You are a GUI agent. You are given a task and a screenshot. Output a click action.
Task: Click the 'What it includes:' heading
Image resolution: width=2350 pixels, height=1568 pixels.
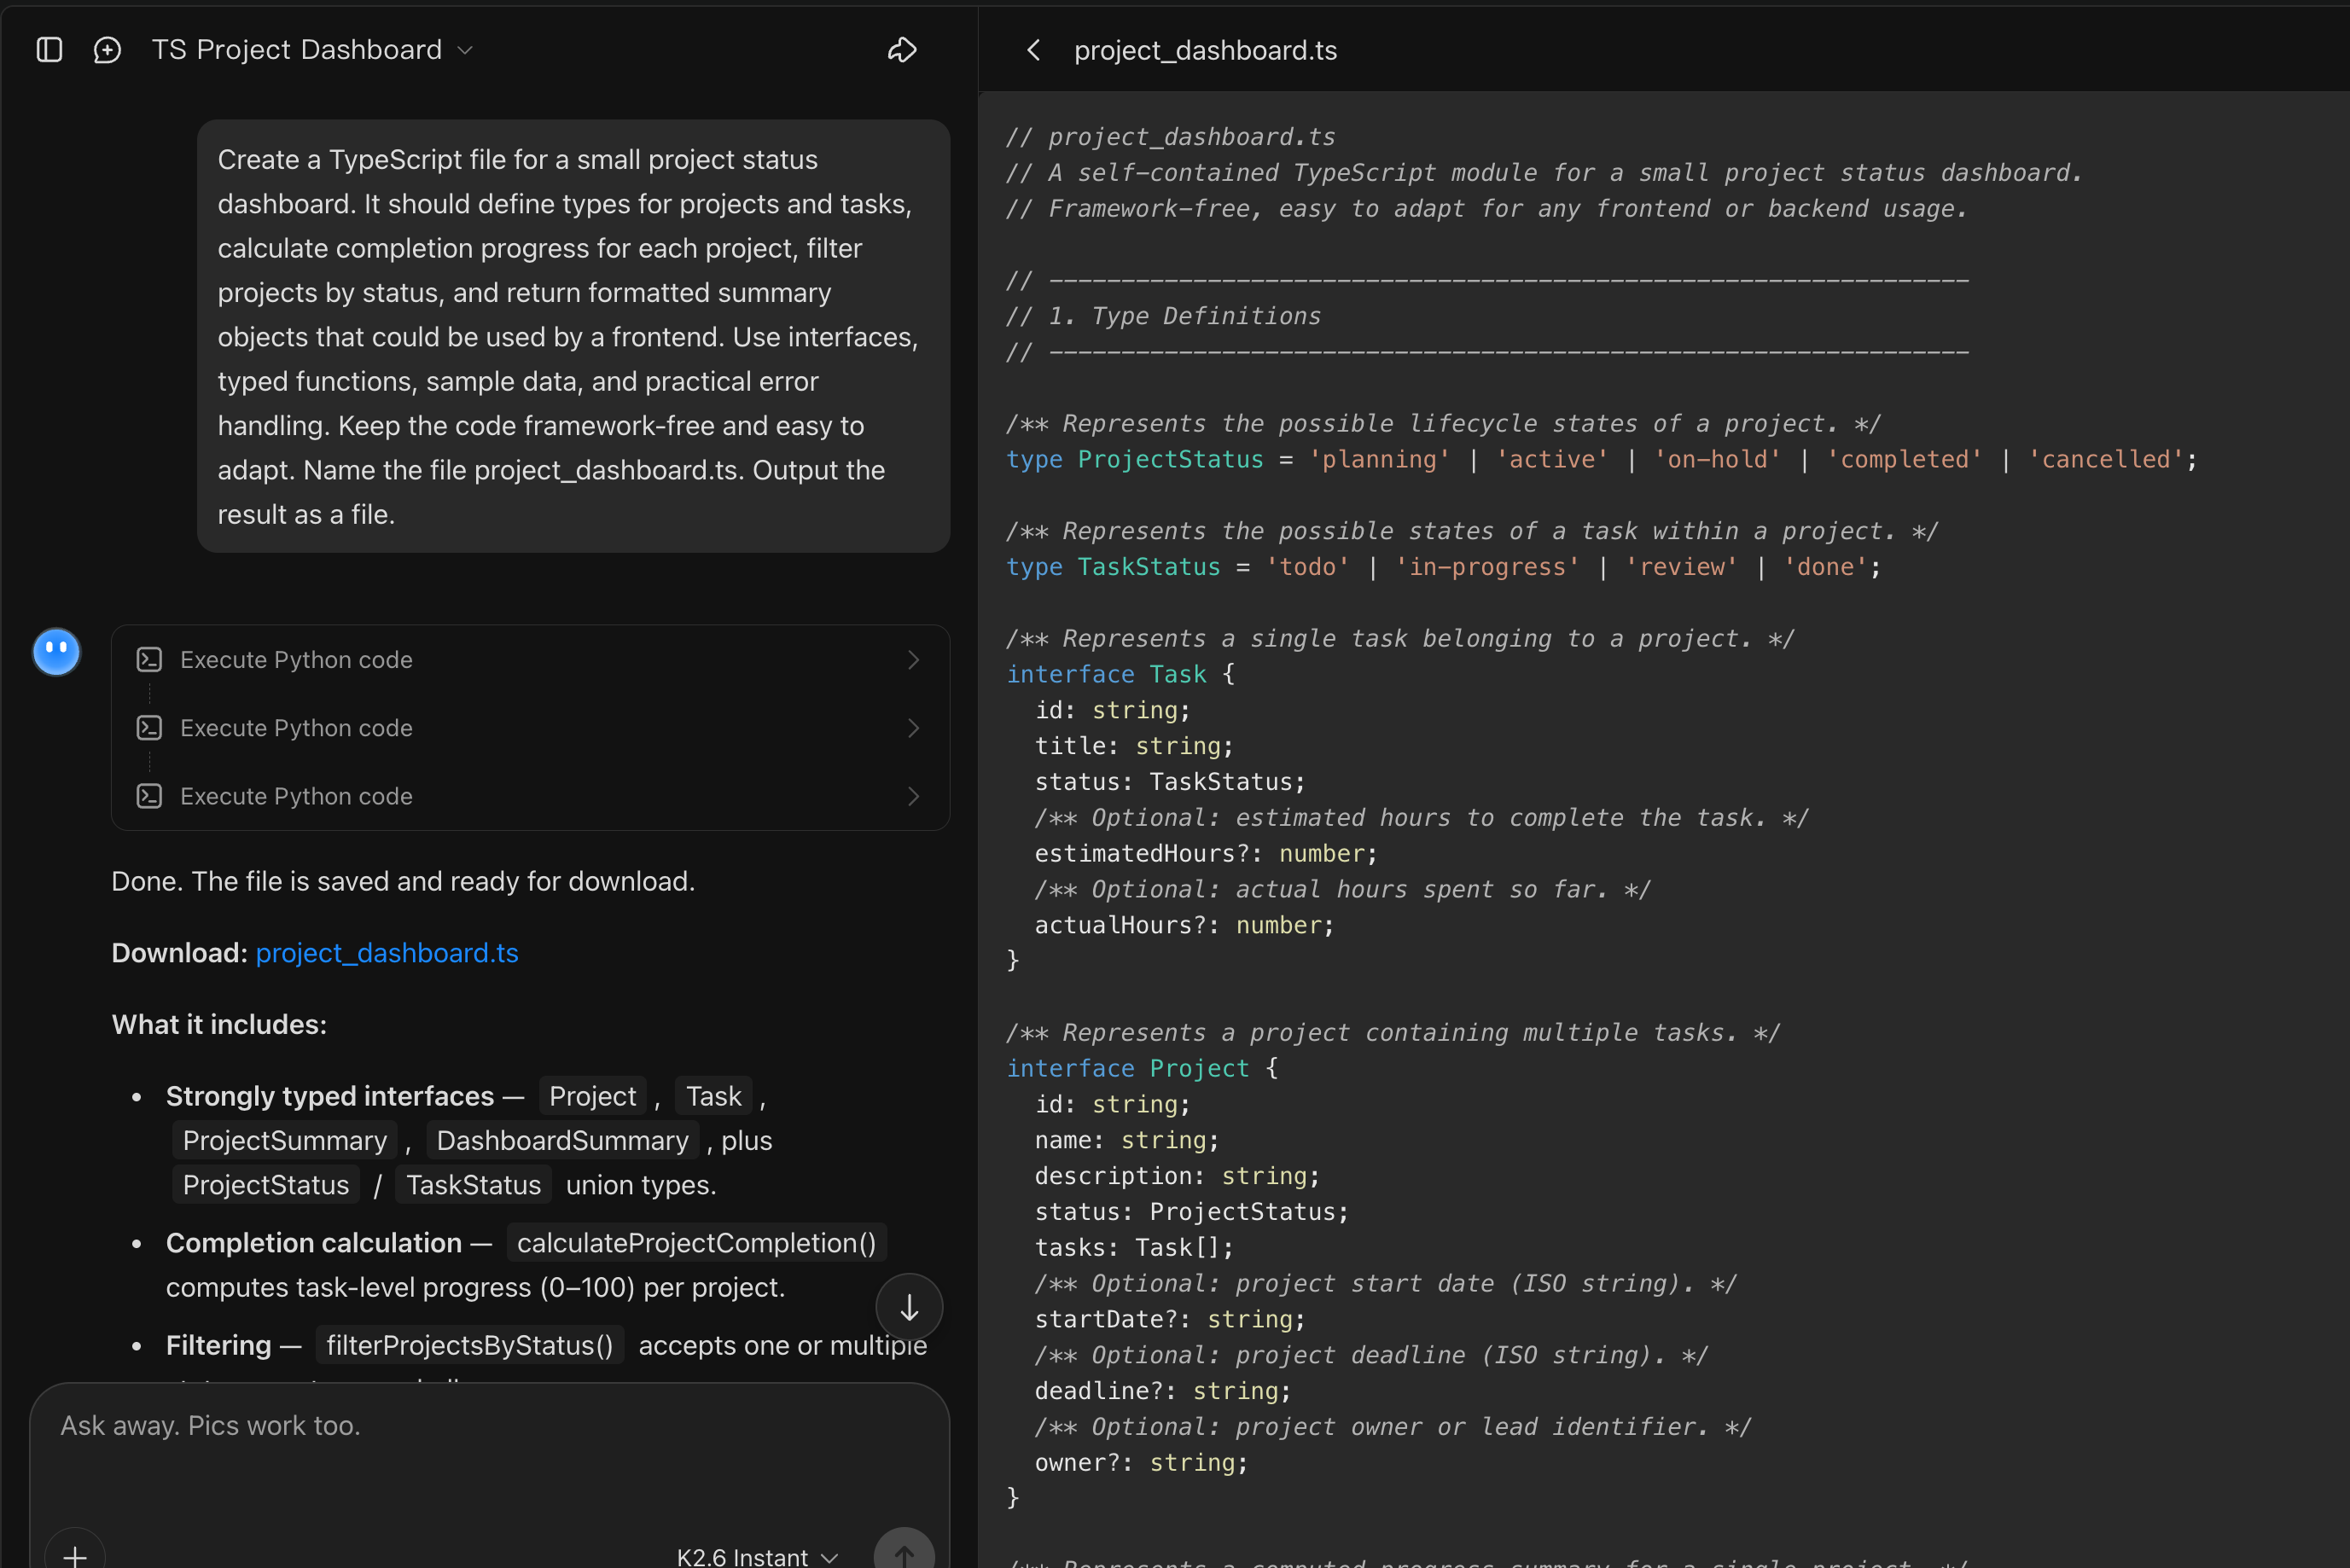point(219,1025)
